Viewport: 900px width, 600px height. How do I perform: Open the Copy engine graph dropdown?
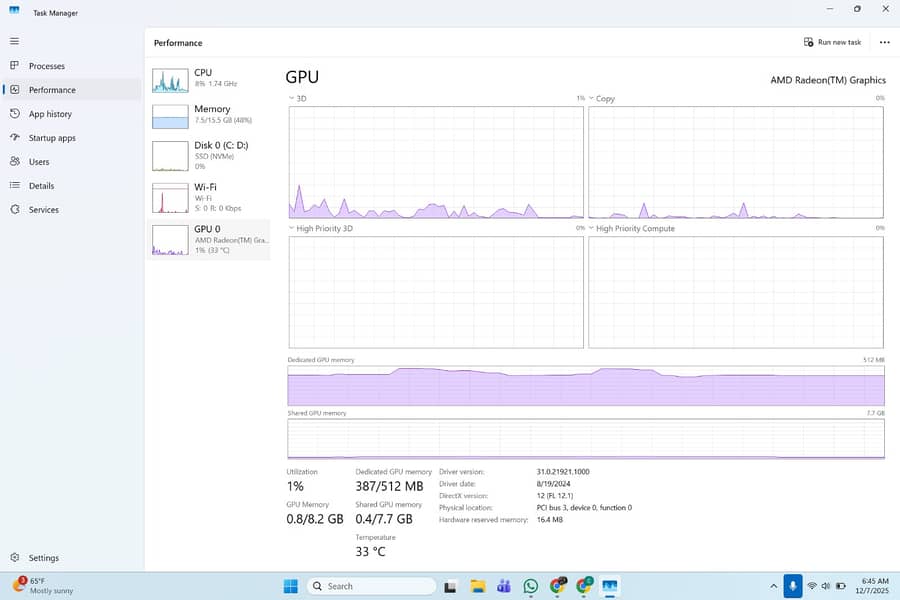[x=591, y=99]
